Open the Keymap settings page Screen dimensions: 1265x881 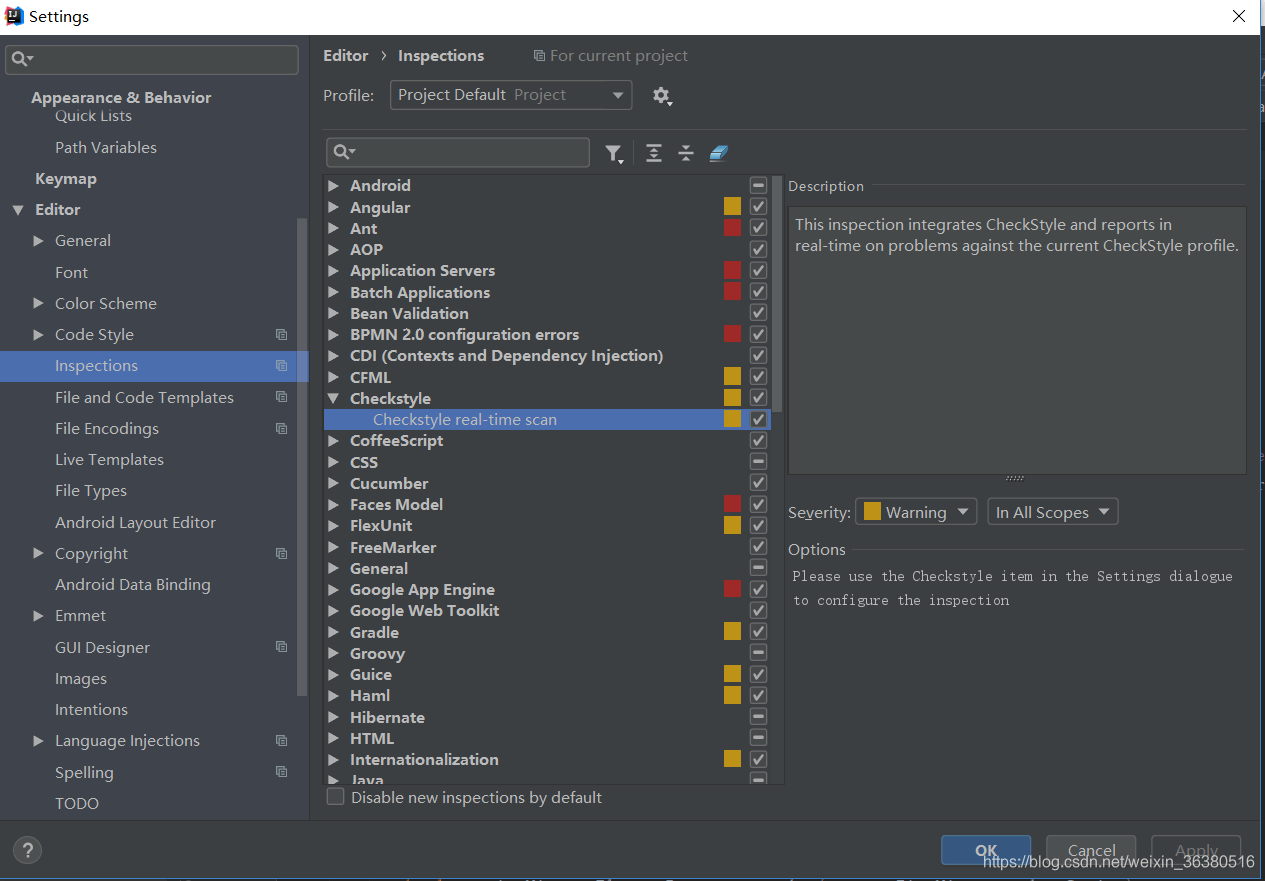(66, 178)
